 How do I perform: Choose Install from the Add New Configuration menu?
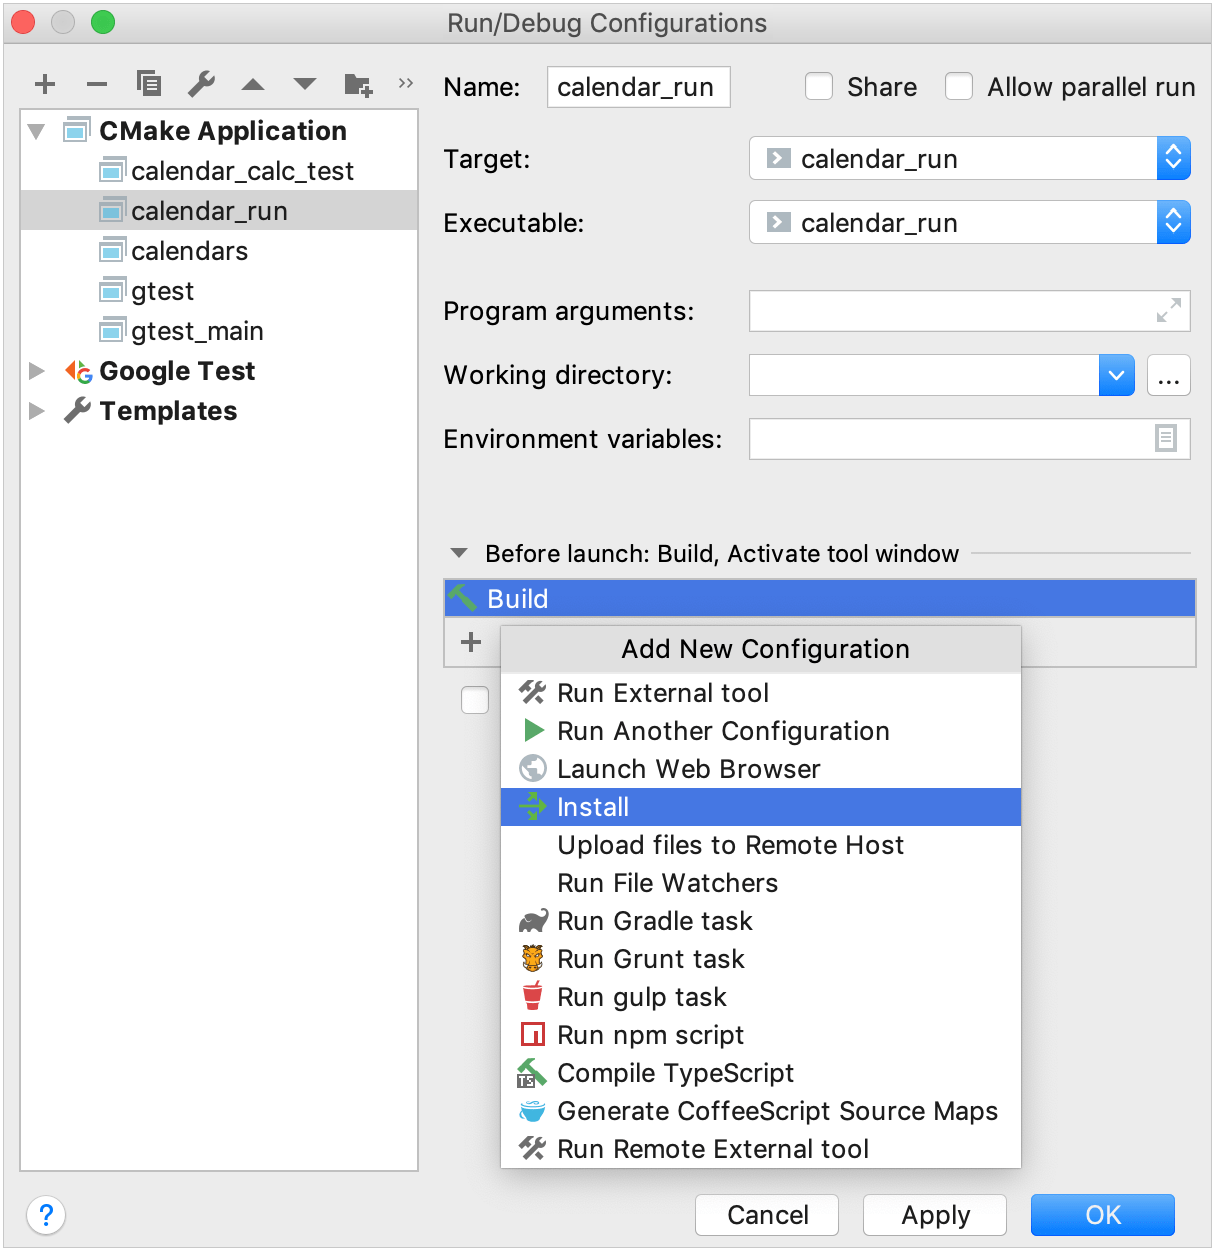coord(593,807)
